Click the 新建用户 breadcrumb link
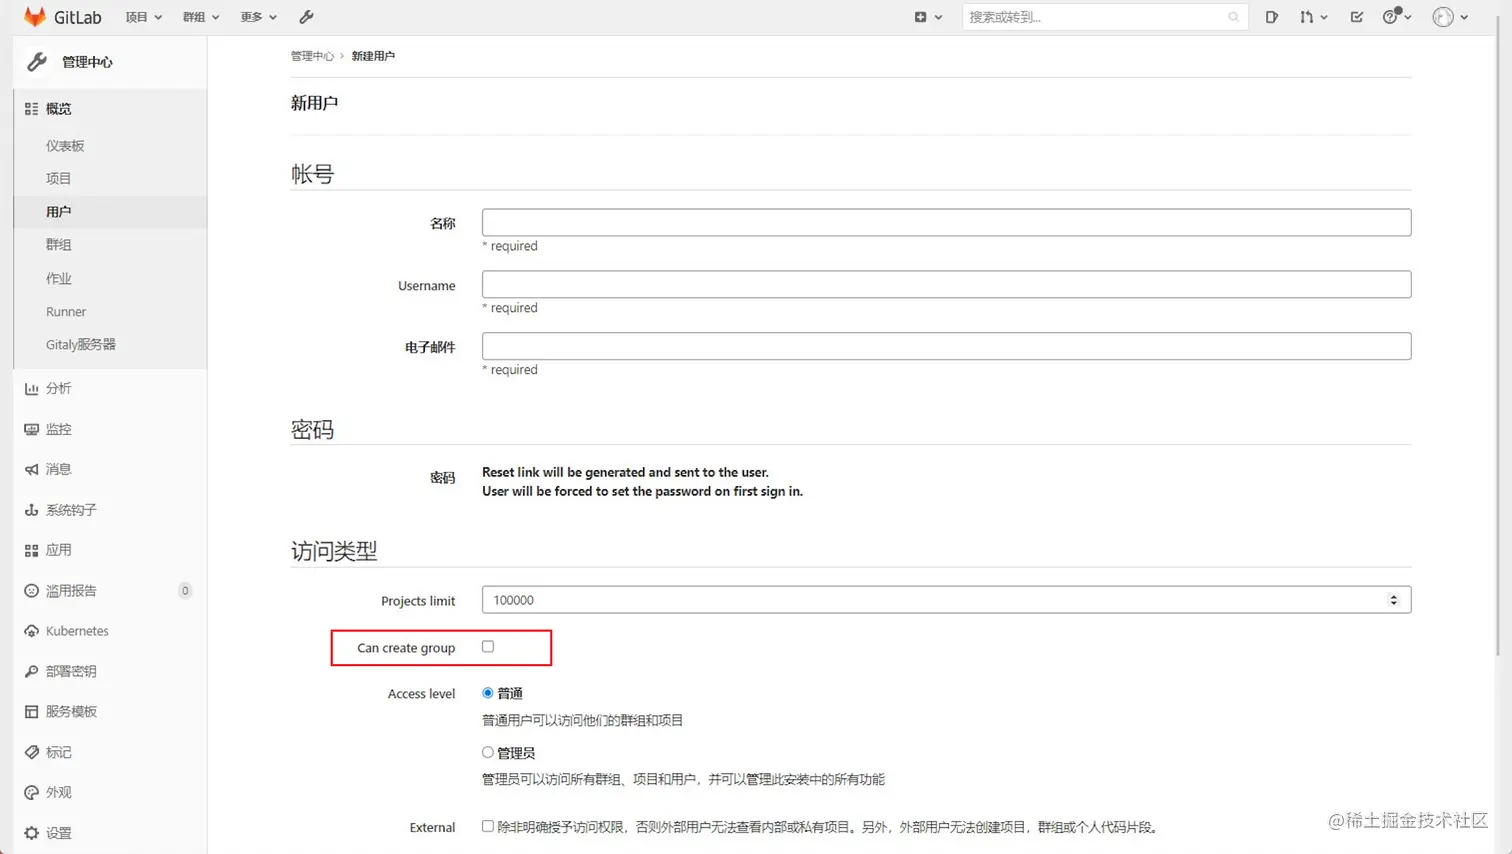The image size is (1512, 854). (373, 56)
